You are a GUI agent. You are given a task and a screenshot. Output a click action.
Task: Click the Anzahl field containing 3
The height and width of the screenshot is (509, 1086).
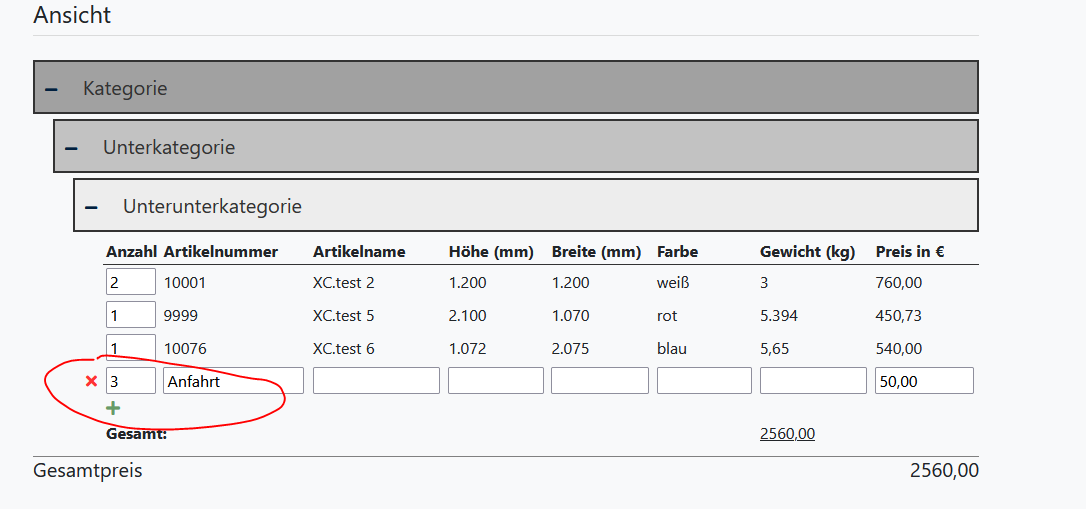(x=131, y=381)
